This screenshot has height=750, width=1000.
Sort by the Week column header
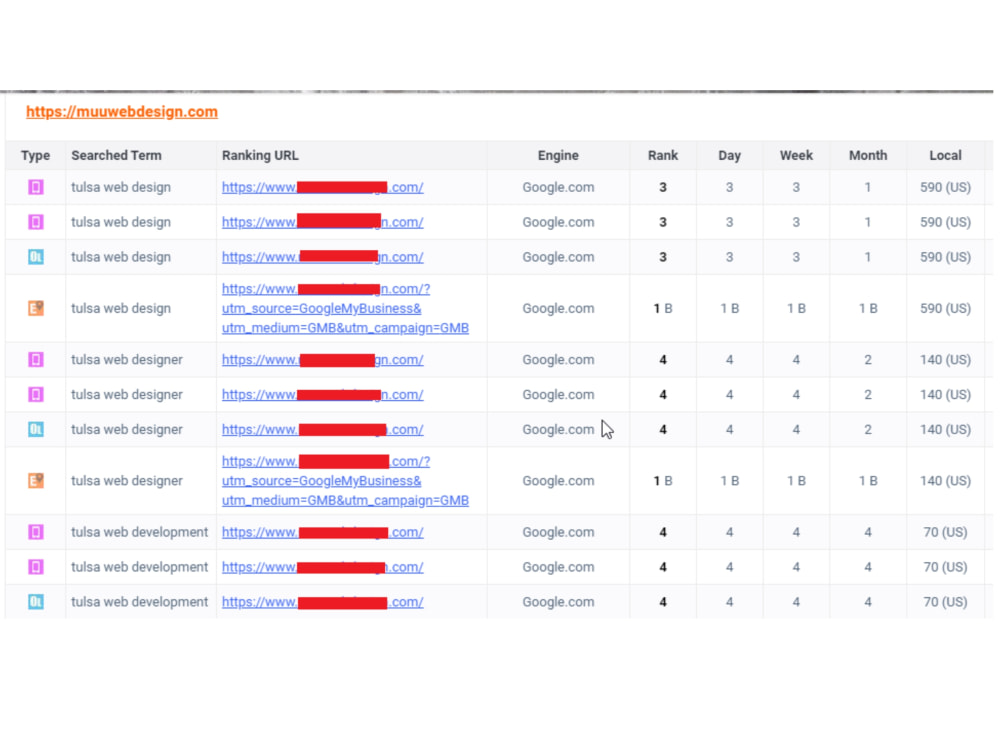click(796, 156)
